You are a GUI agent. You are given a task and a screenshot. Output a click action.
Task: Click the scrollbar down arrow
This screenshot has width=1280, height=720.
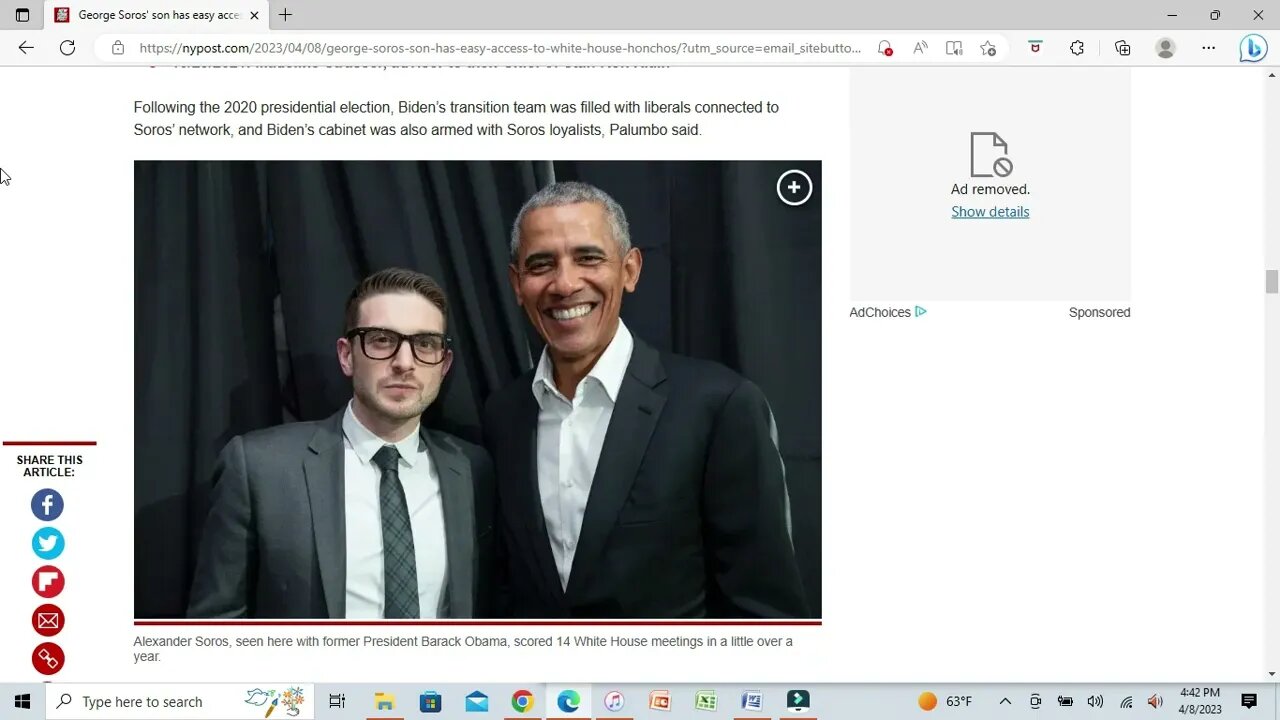pyautogui.click(x=1271, y=673)
